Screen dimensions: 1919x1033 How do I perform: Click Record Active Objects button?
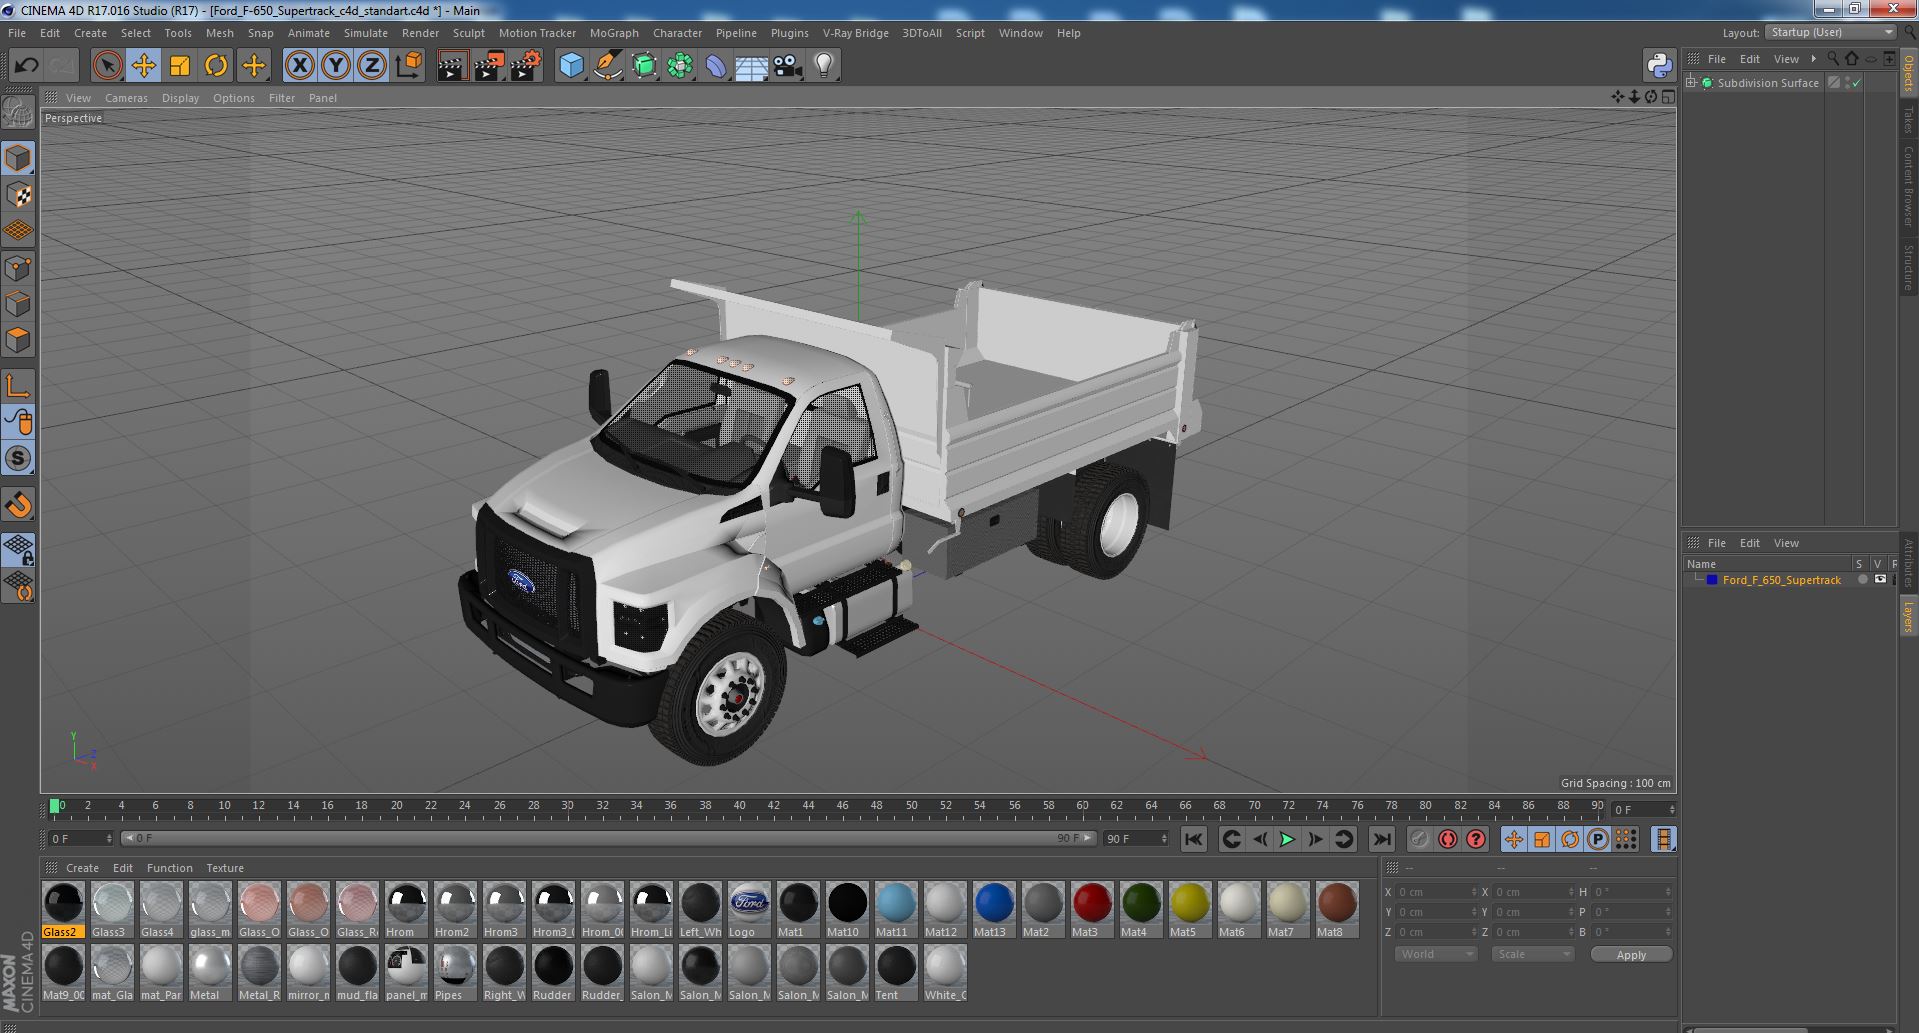[1419, 840]
